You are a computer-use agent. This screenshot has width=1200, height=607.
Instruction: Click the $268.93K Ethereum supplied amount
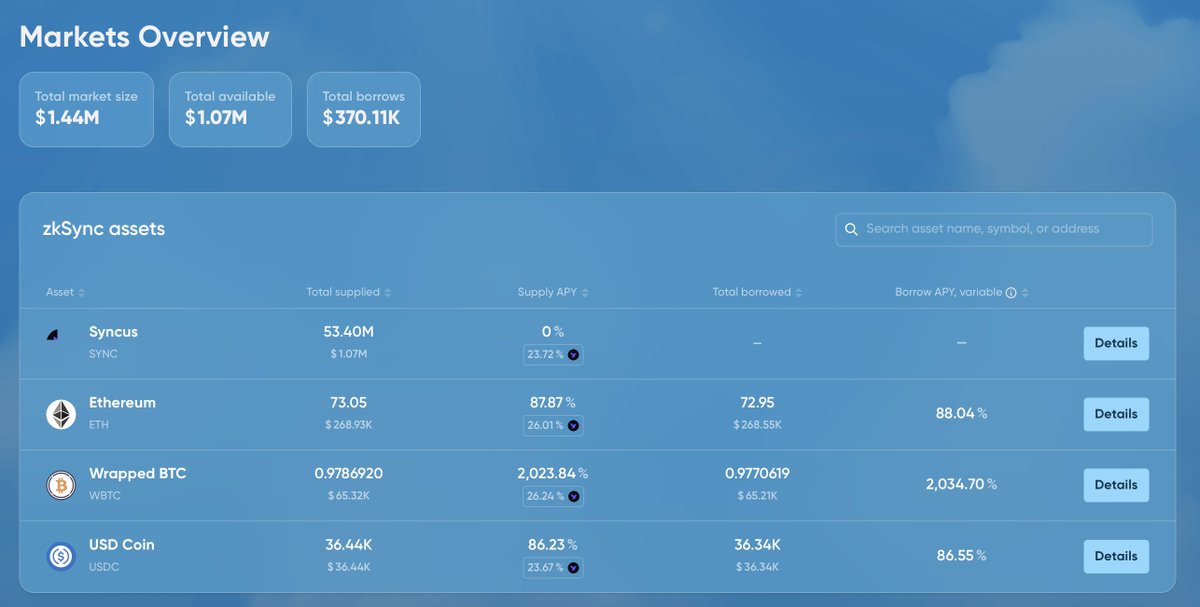tap(349, 425)
